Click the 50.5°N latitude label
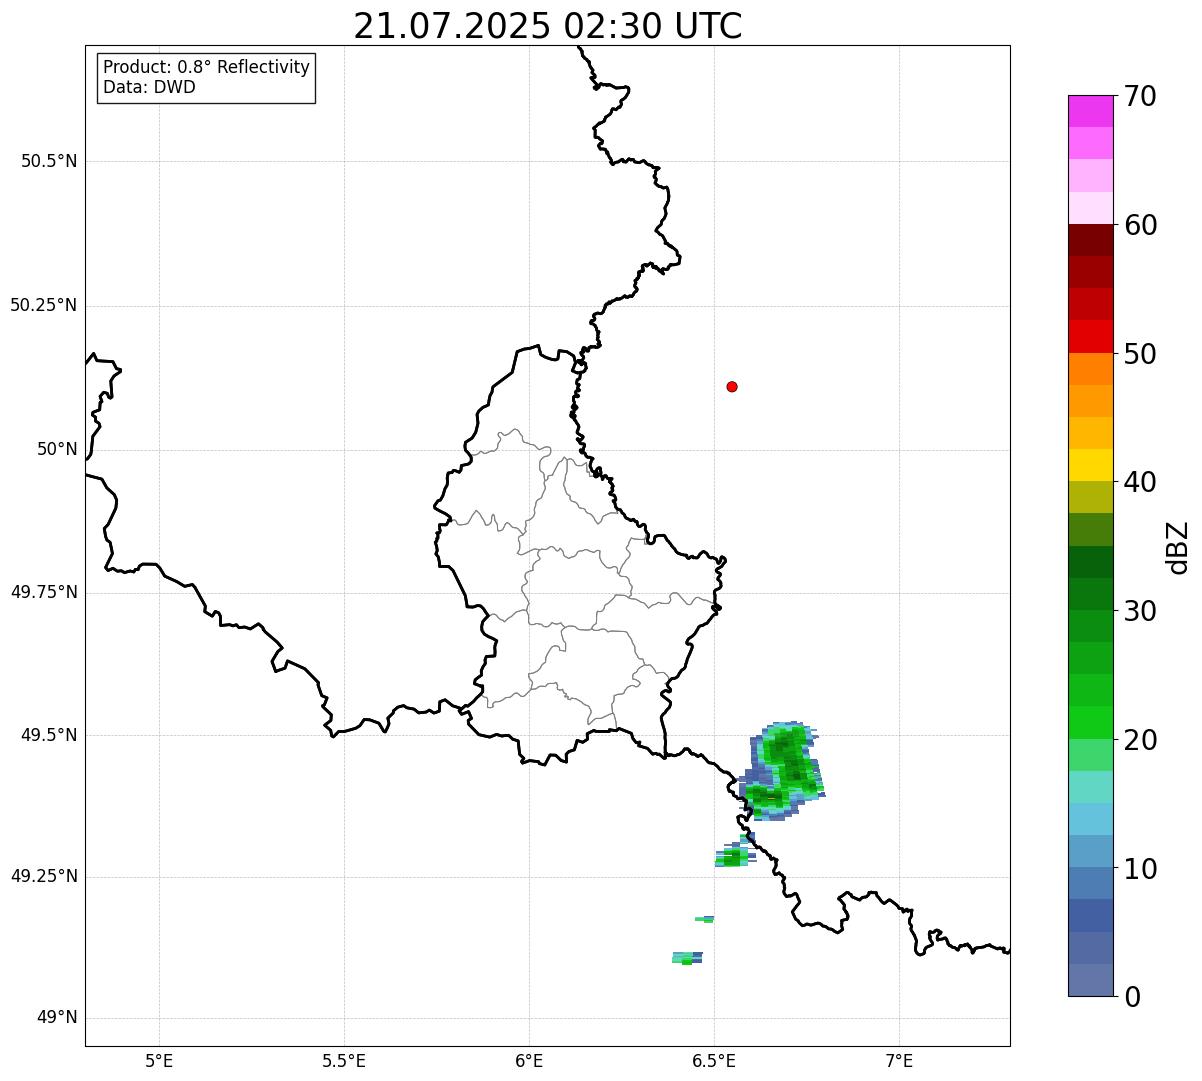This screenshot has height=1081, width=1202. pos(49,161)
